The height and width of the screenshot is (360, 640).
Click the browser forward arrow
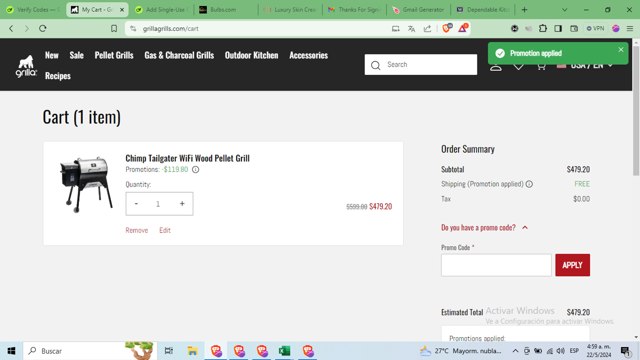(x=27, y=29)
